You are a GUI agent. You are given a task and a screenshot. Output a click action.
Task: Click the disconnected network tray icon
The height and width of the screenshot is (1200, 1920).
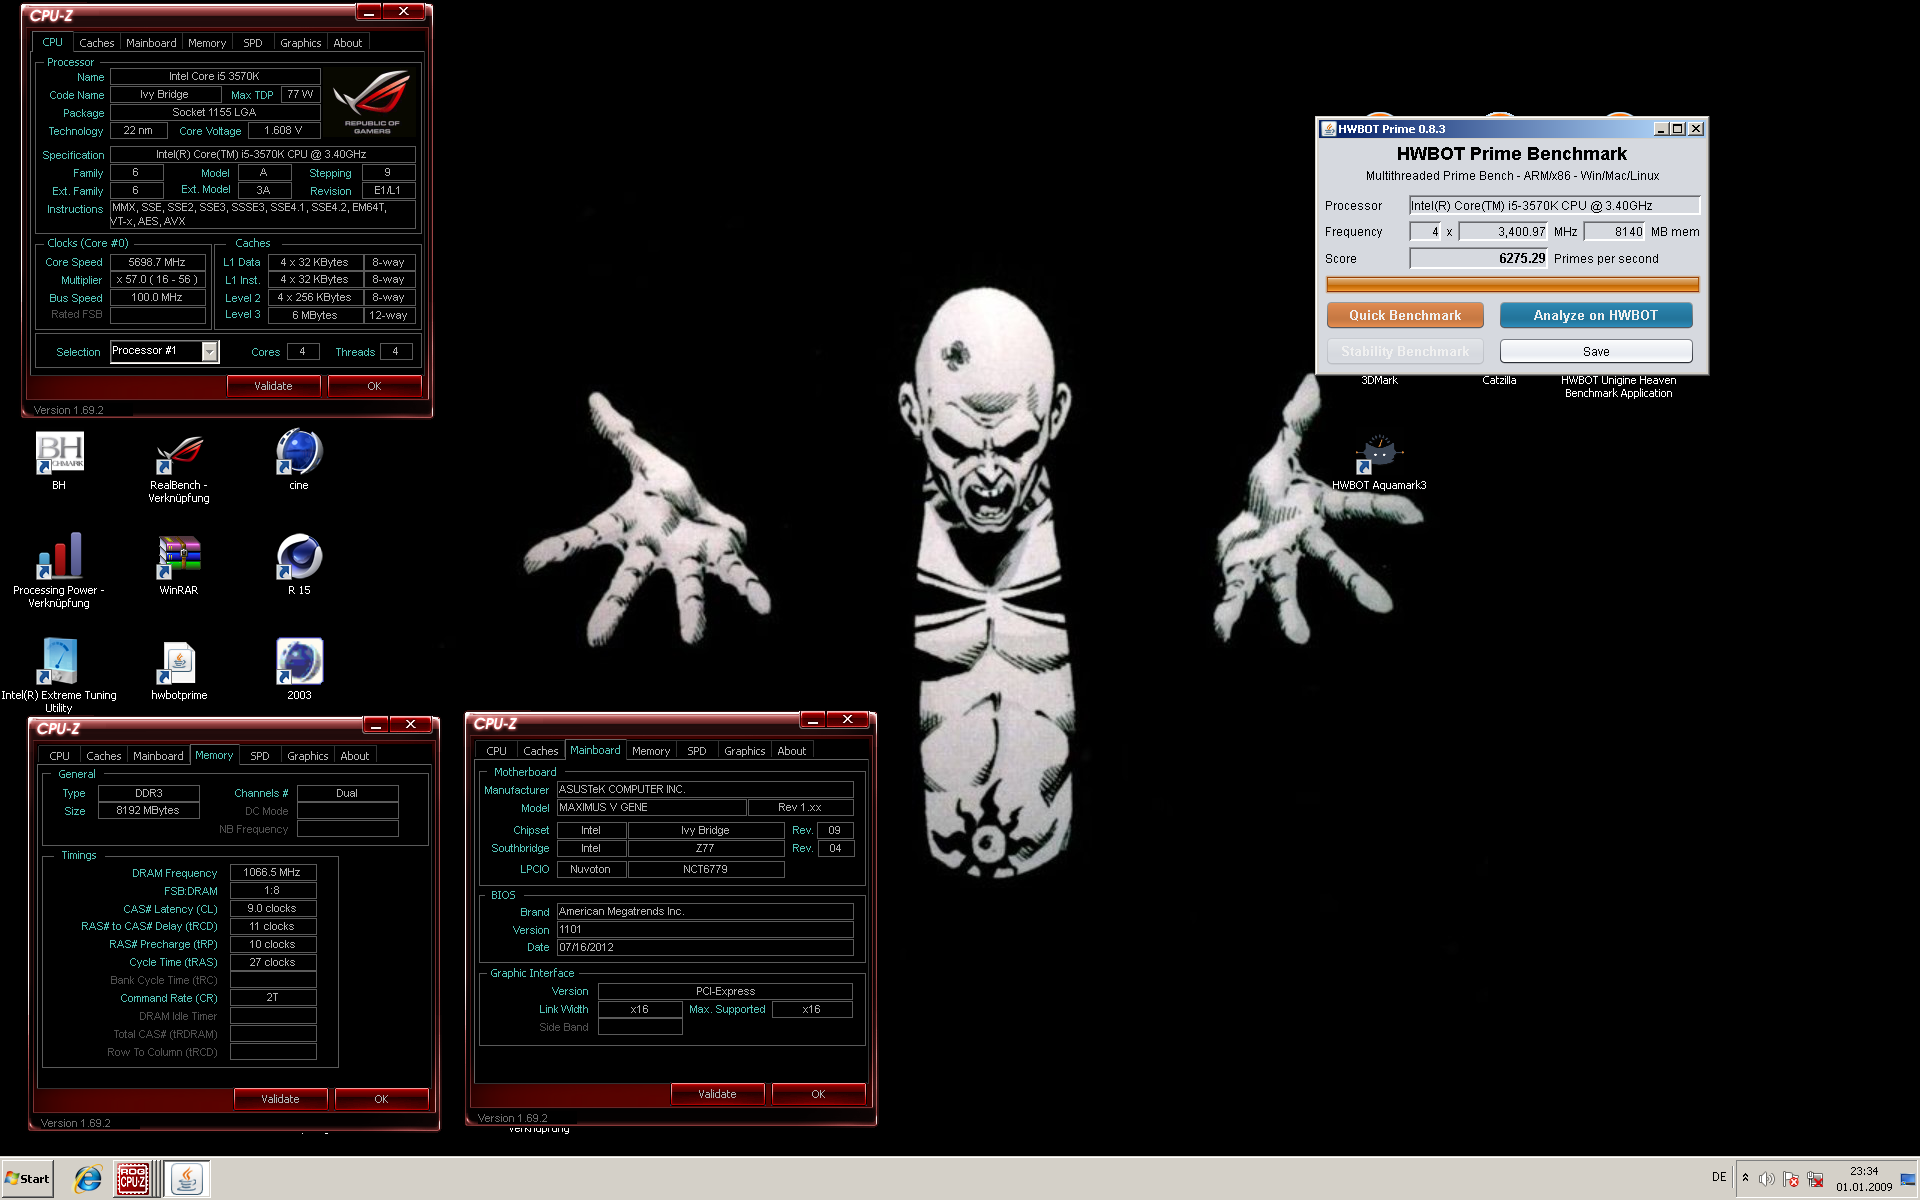coord(1815,1178)
